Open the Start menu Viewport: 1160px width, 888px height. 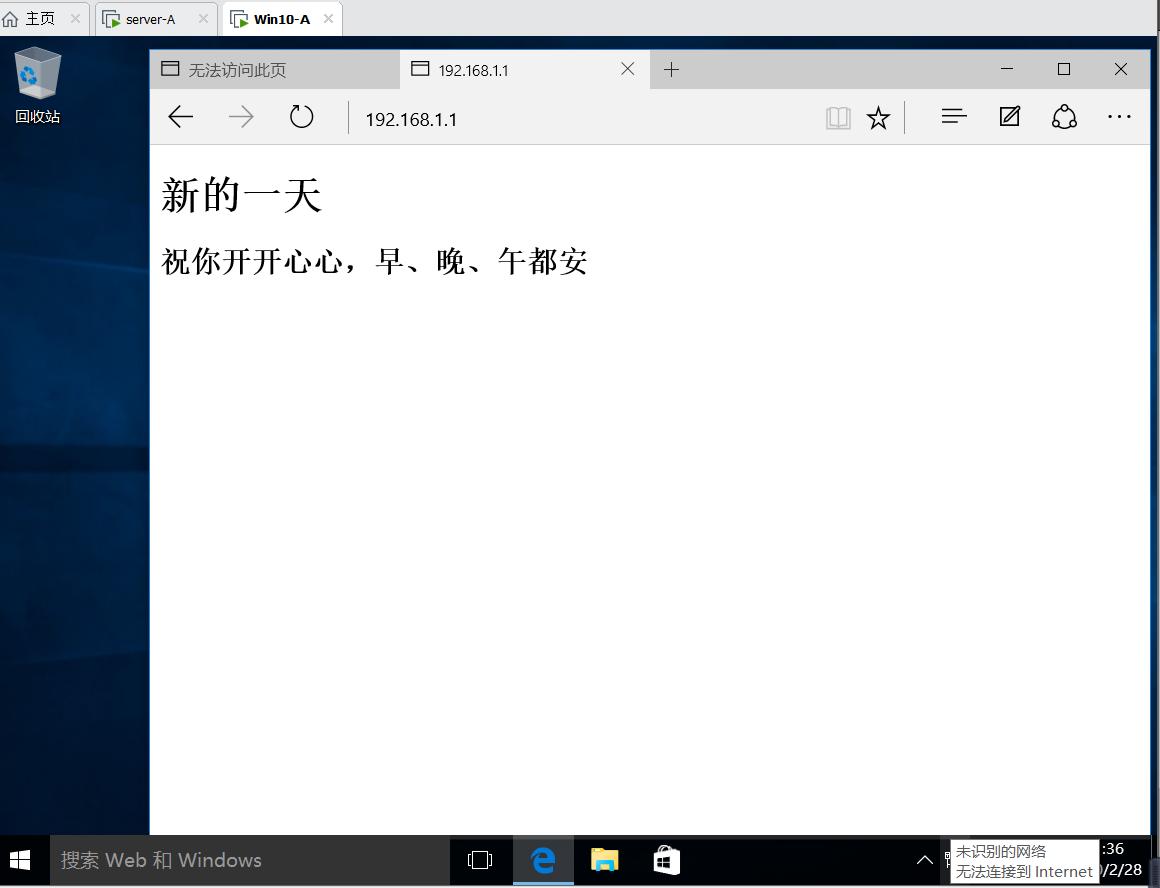tap(20, 860)
